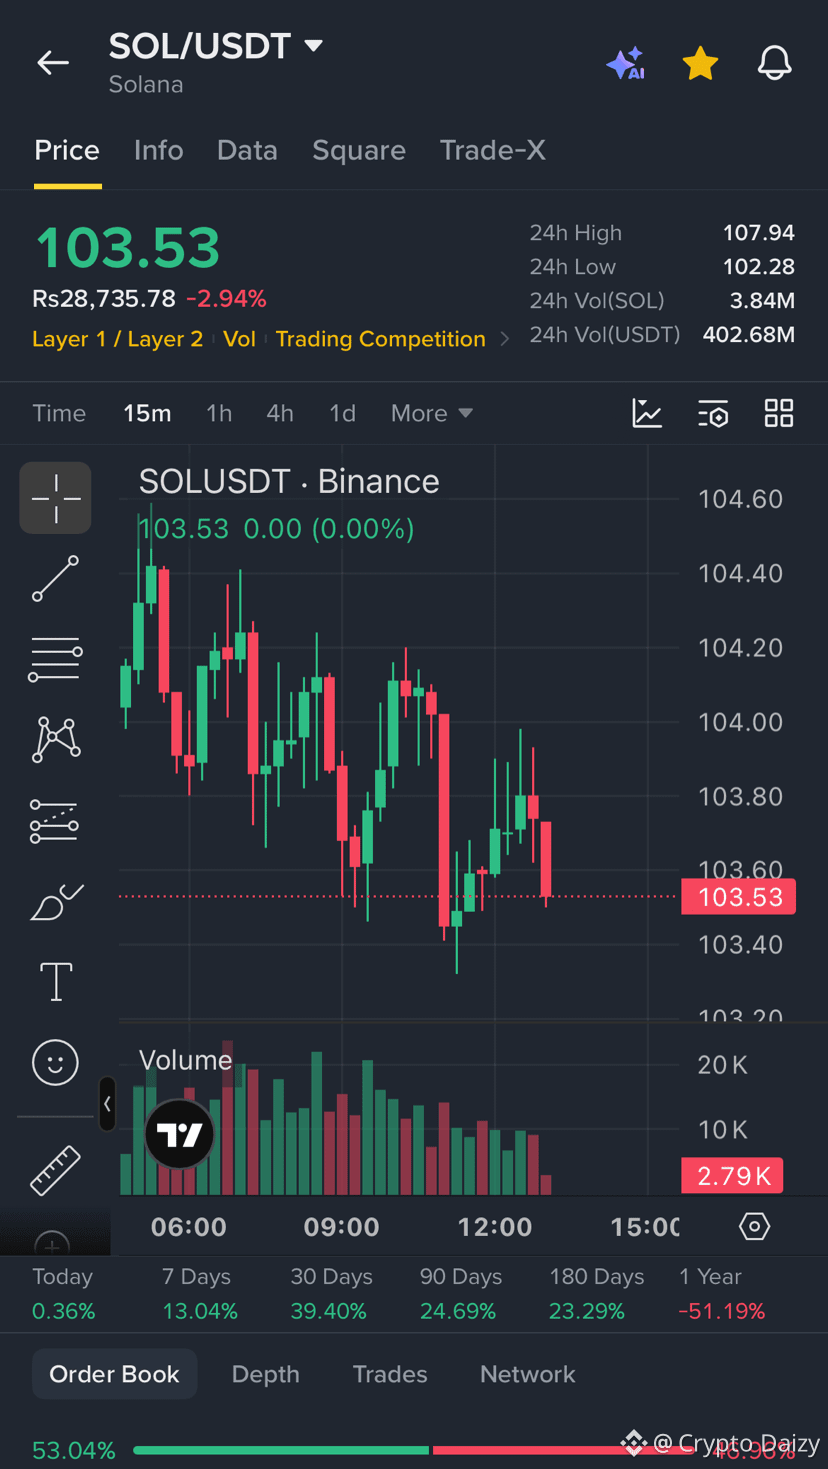
Task: Open price alerts bell icon
Action: [x=774, y=63]
